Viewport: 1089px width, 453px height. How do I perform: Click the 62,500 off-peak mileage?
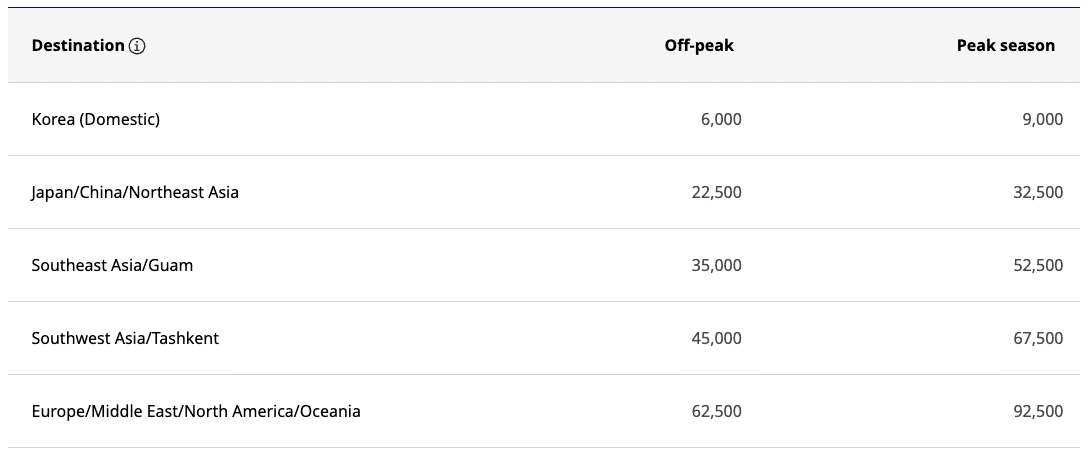716,411
